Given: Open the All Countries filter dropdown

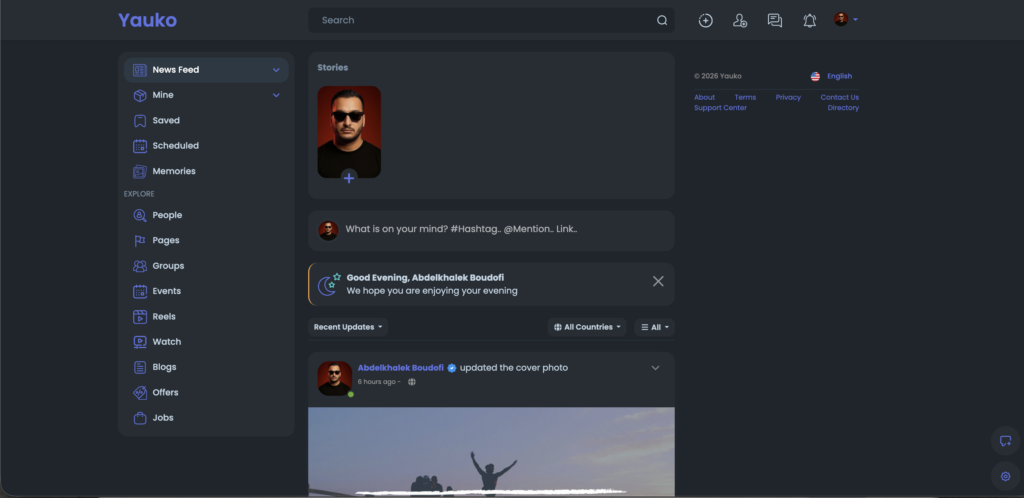Looking at the screenshot, I should click(x=587, y=327).
